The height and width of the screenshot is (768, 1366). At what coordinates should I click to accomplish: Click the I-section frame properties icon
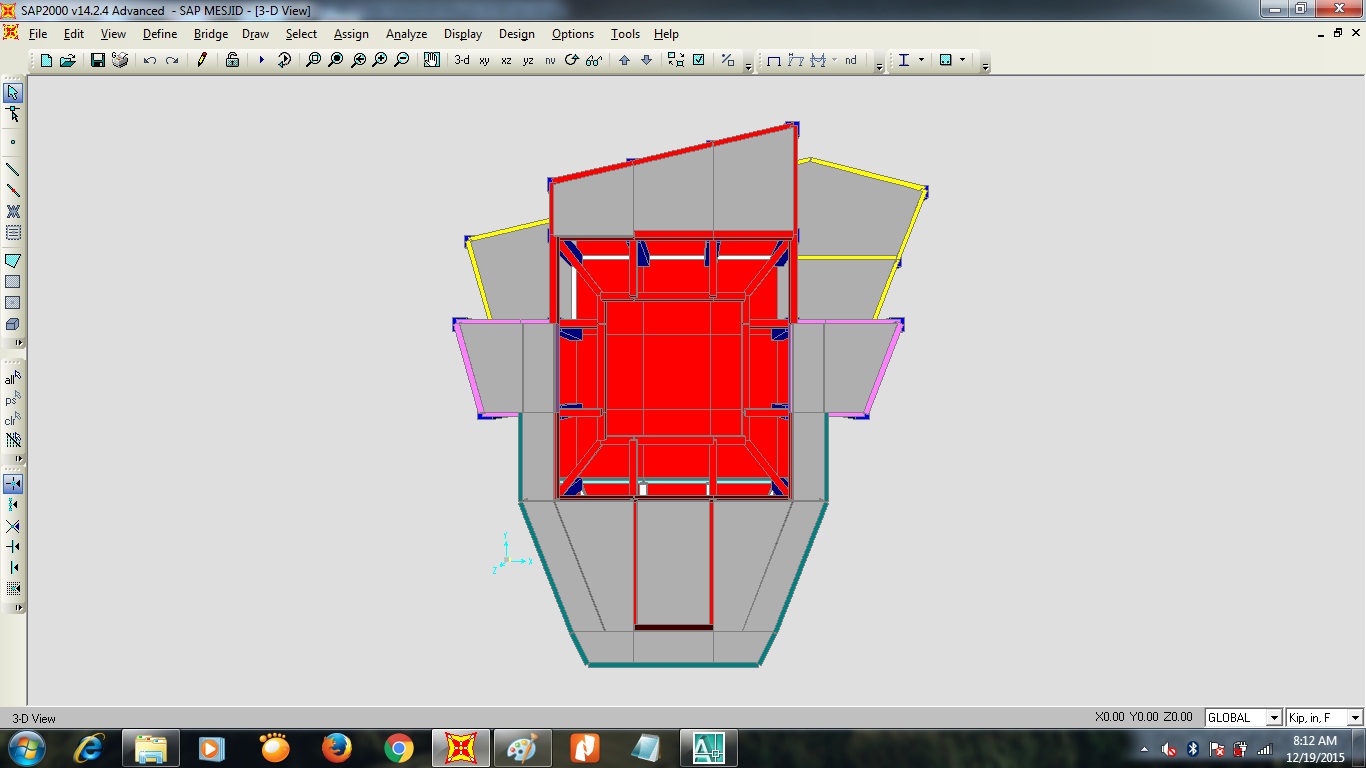(904, 60)
